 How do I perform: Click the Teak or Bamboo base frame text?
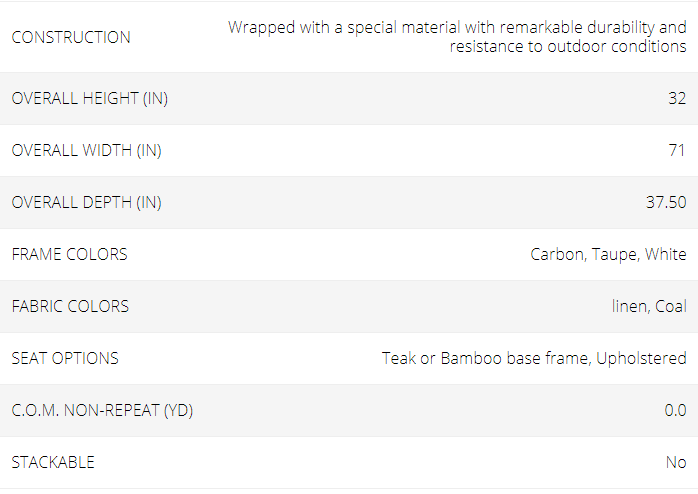(486, 359)
